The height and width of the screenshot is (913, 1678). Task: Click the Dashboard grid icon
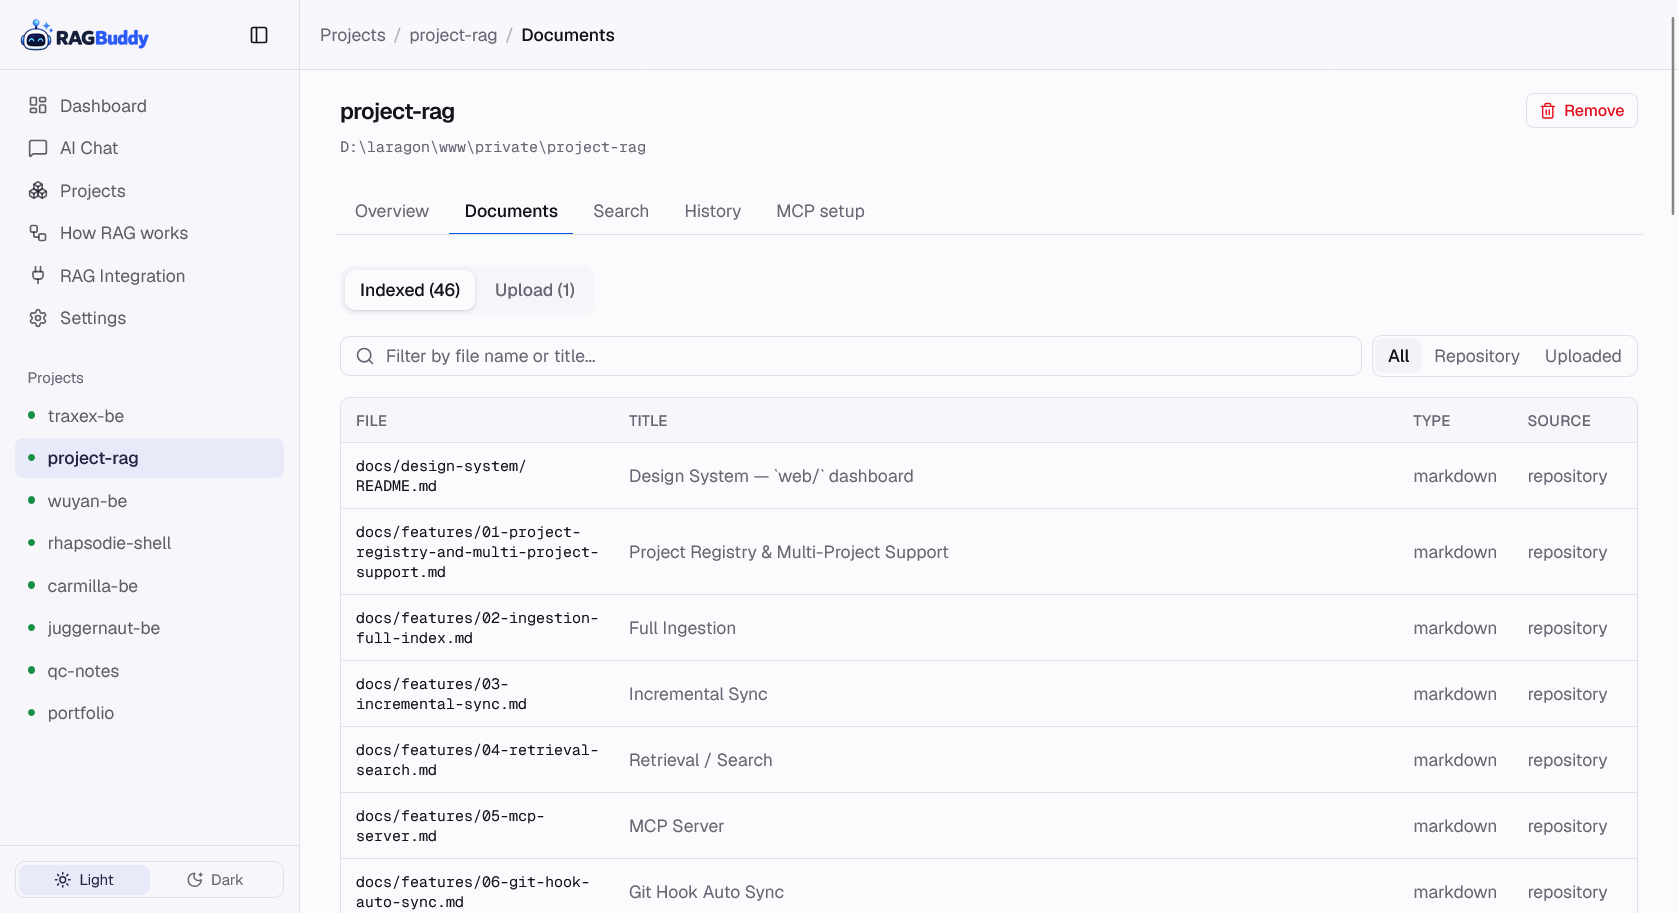click(x=38, y=105)
